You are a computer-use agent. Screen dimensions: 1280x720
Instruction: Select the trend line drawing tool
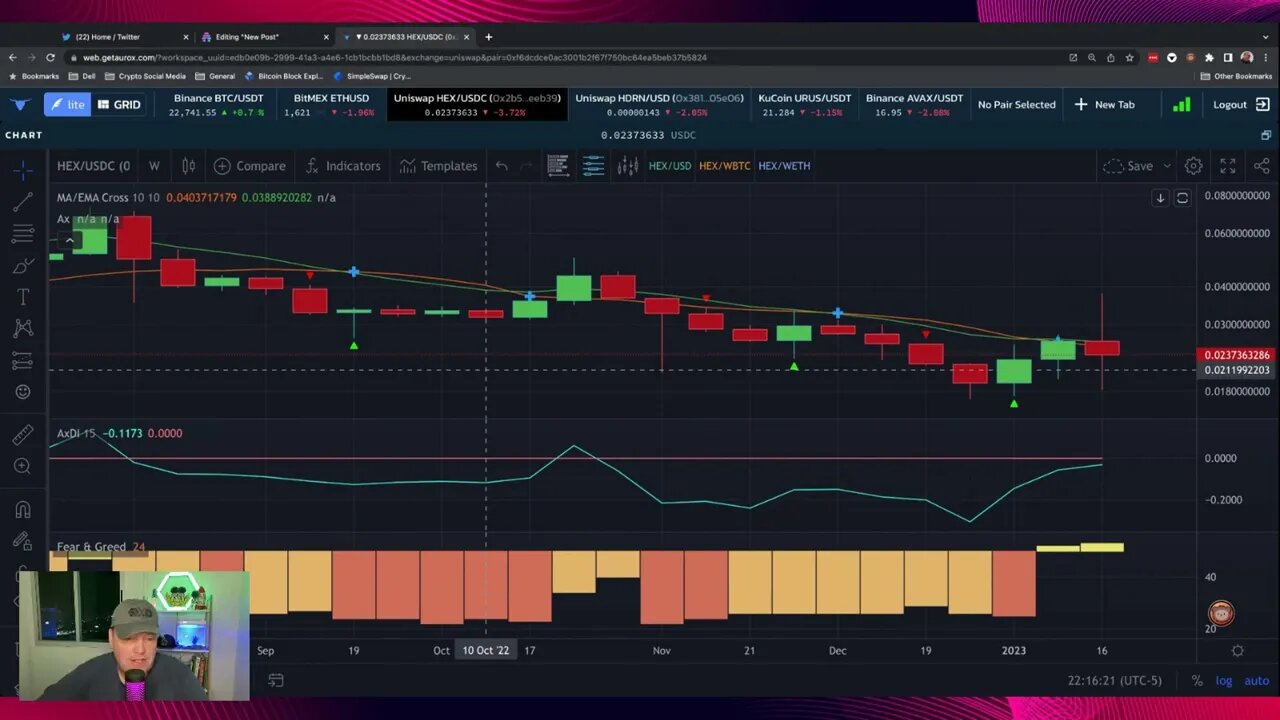tap(22, 202)
